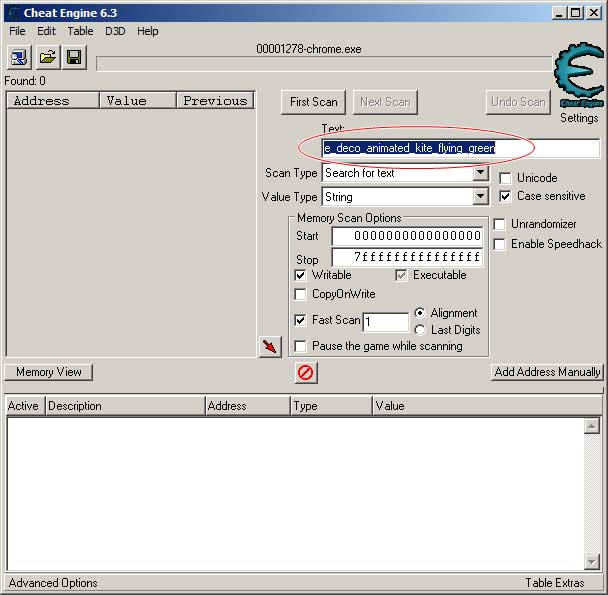Click the Stop address field
Screen dimensions: 608x595
(407, 257)
